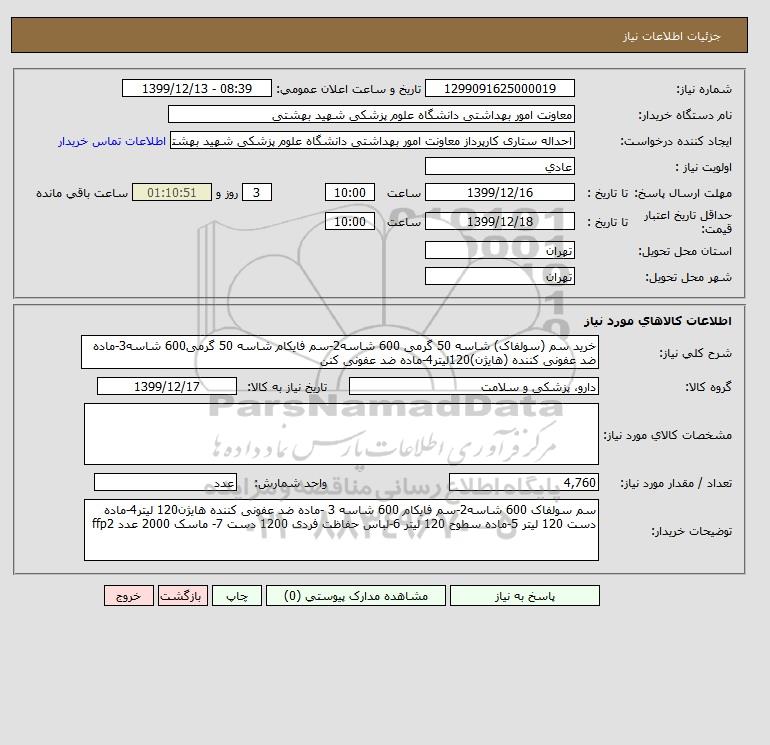
Task: Click the quantity field 4,760
Action: point(523,483)
